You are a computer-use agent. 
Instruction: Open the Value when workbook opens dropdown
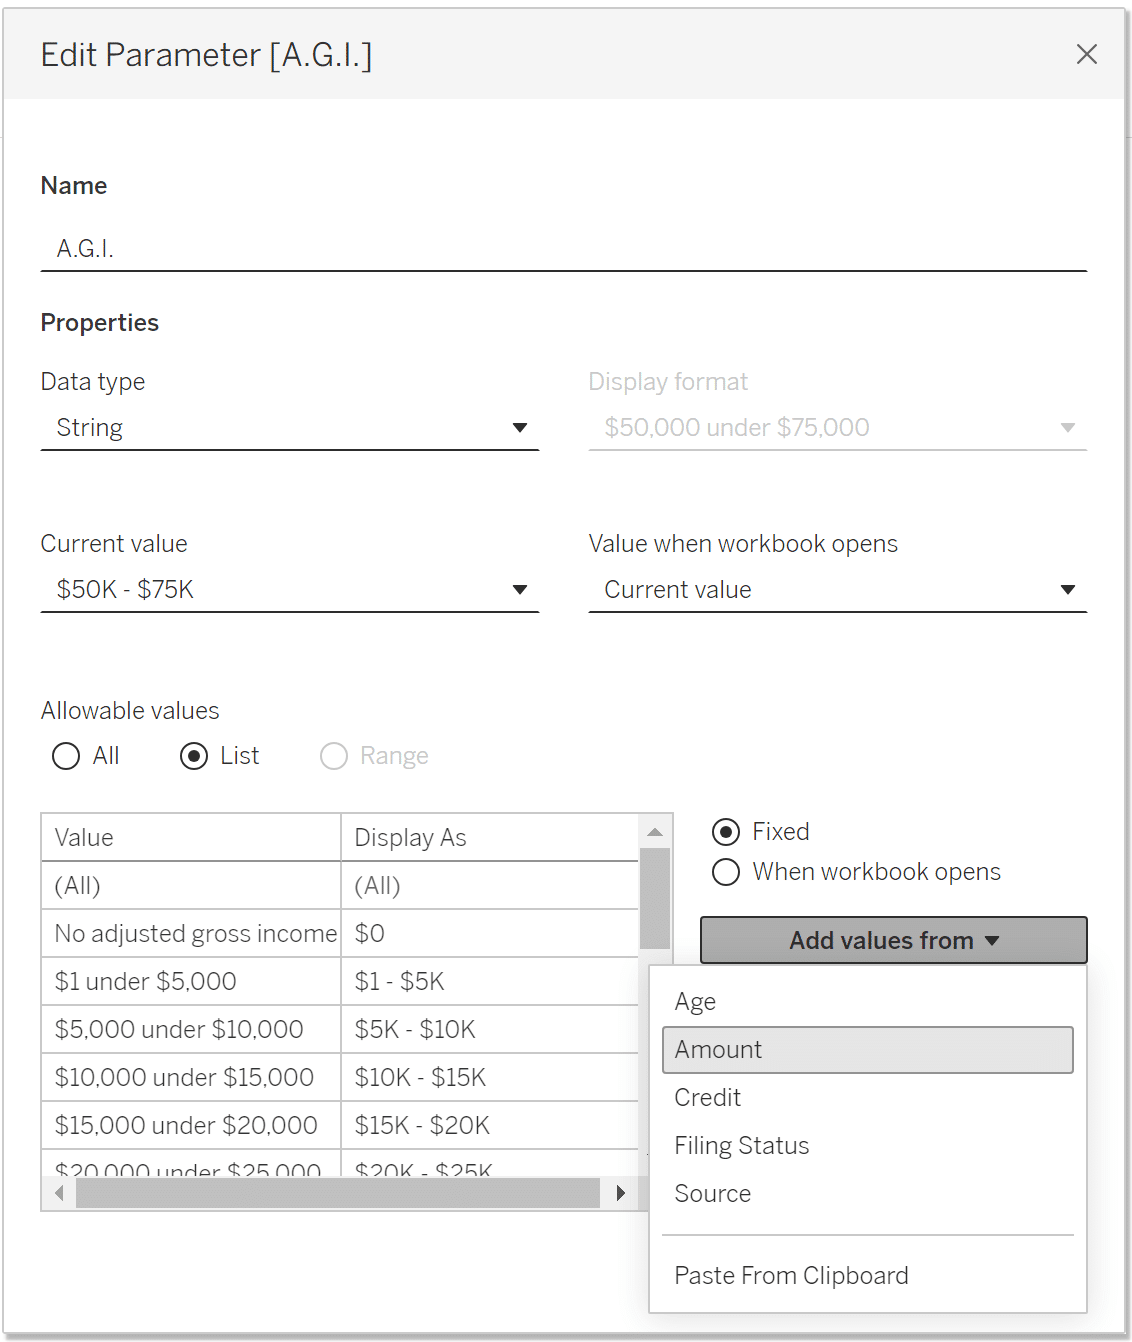point(837,590)
